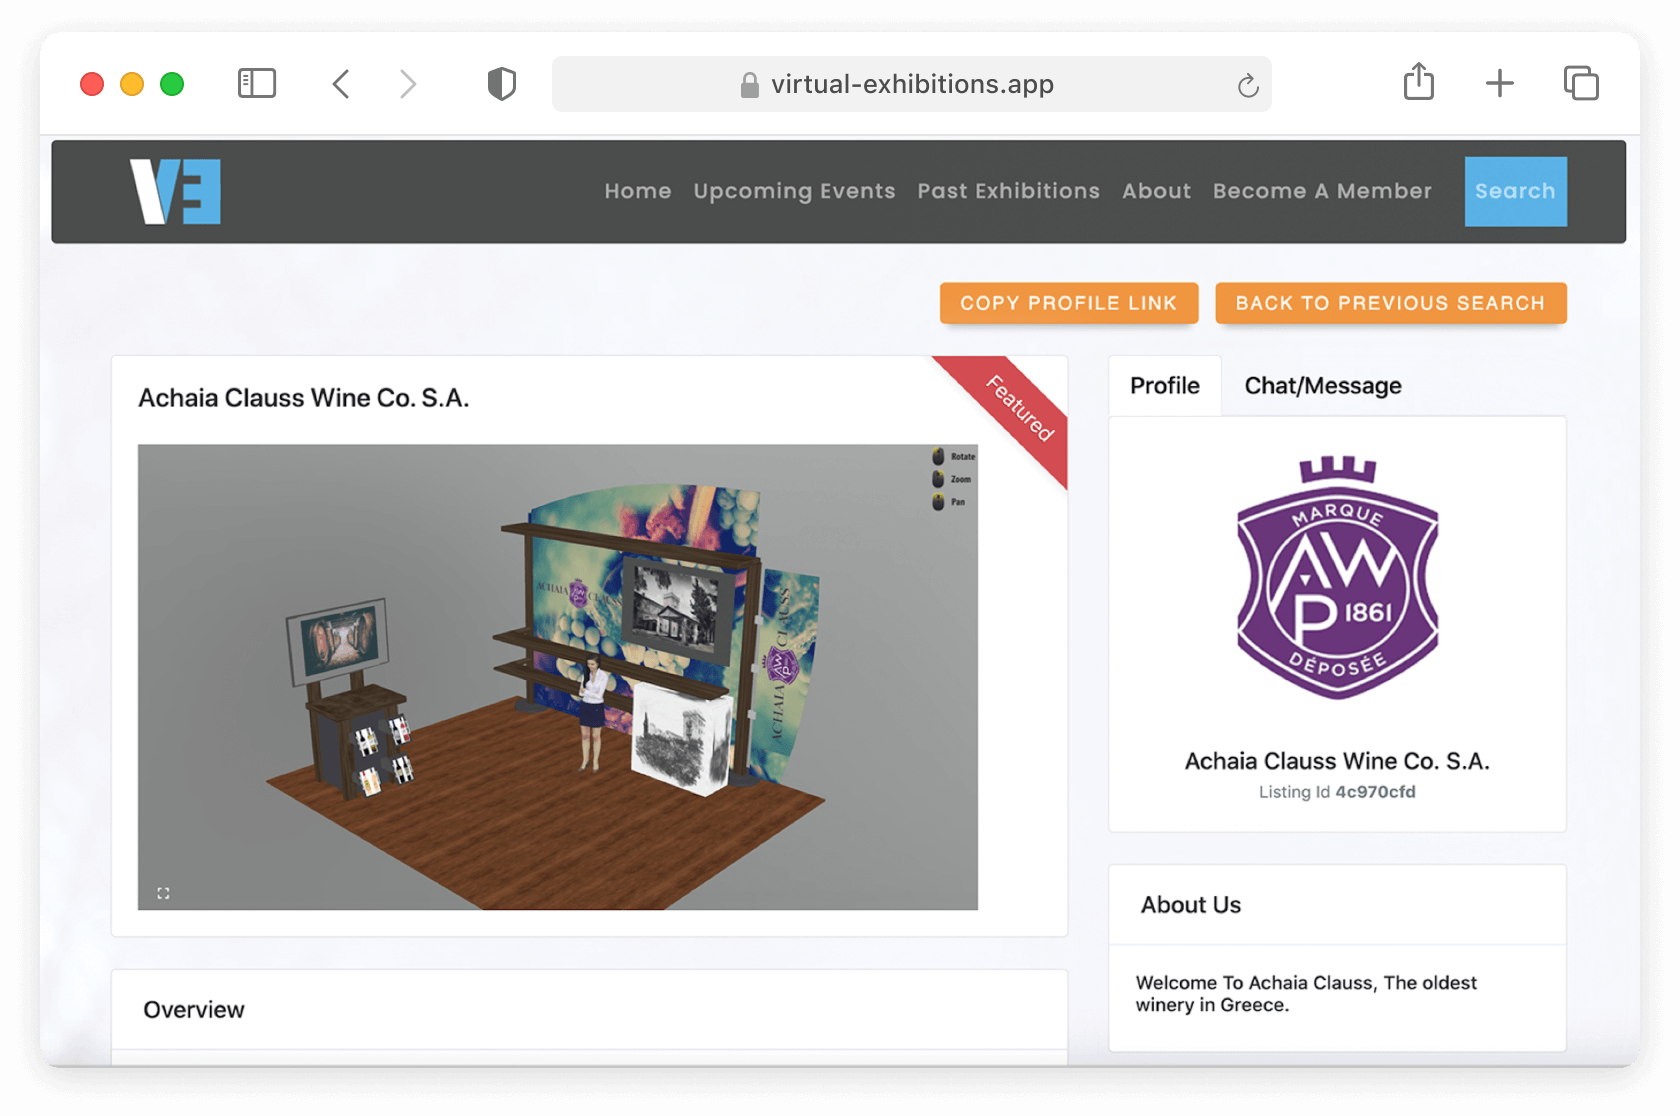Click the virtual-exhibitions.app address field
The width and height of the screenshot is (1680, 1116).
(911, 84)
